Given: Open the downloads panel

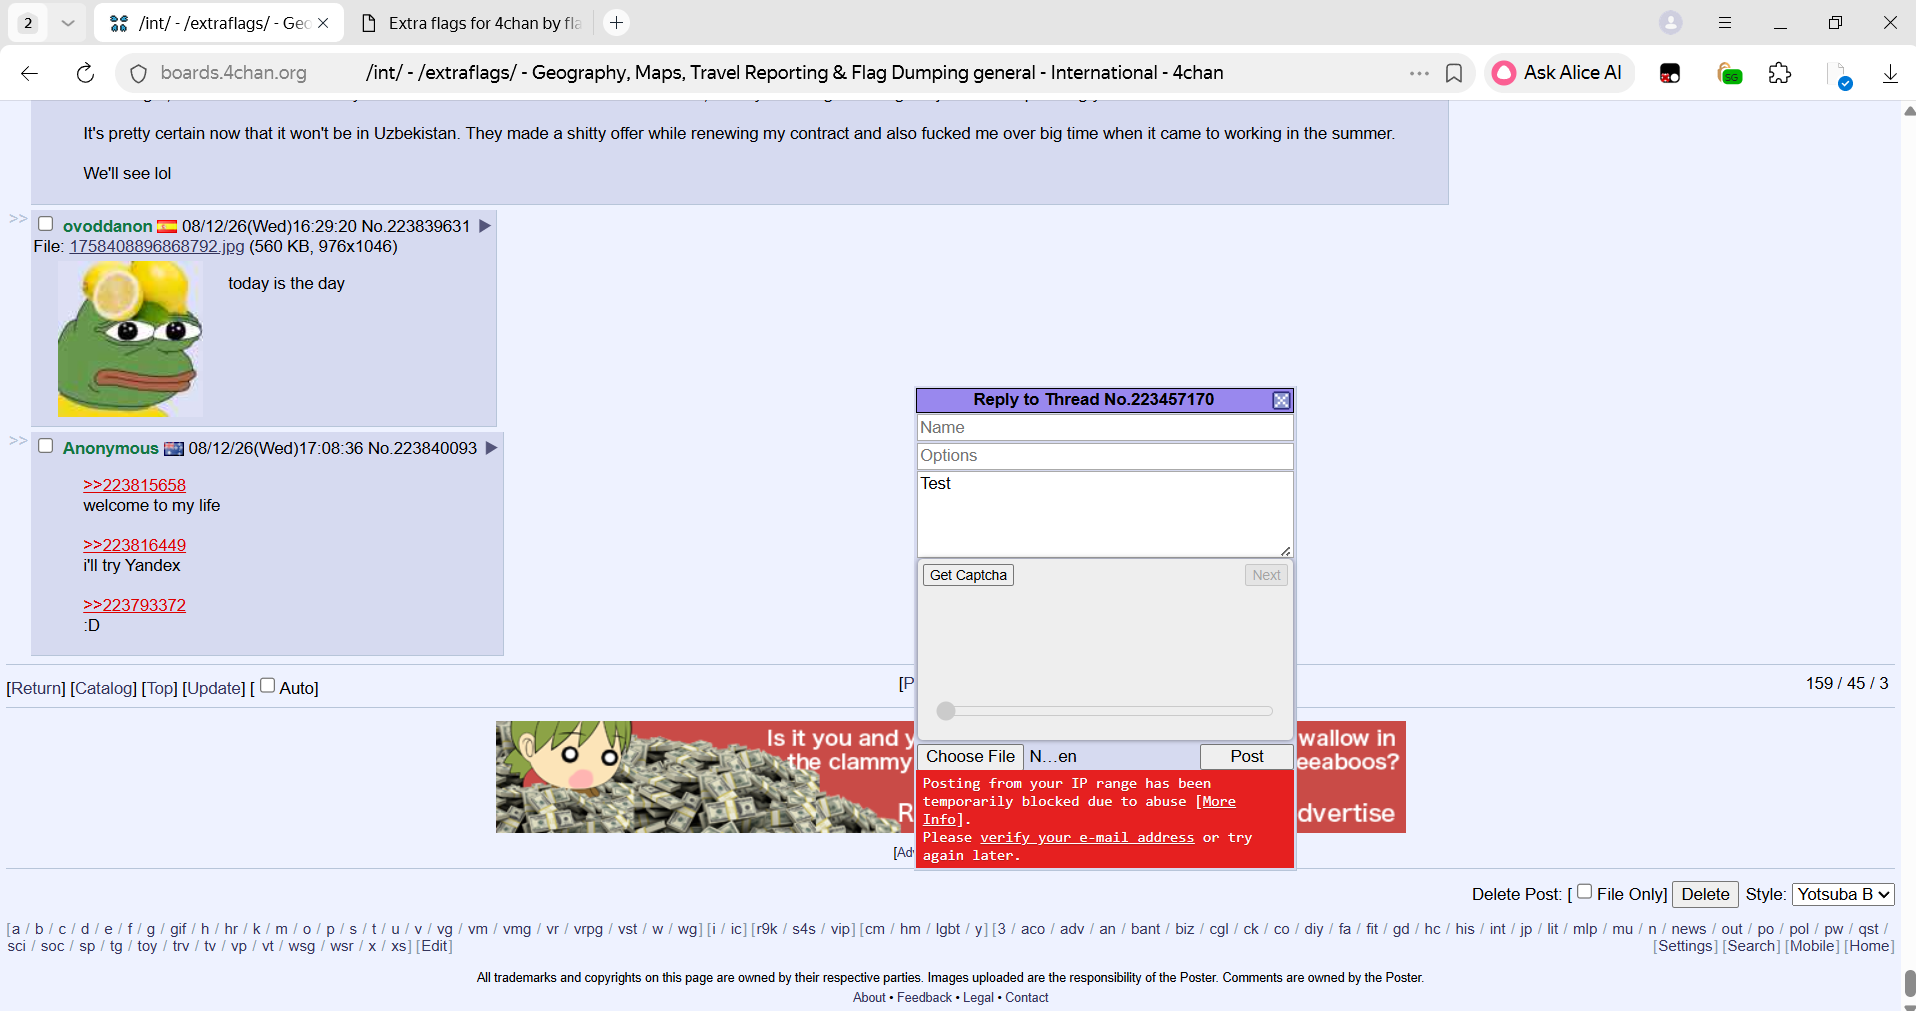Looking at the screenshot, I should tap(1890, 73).
